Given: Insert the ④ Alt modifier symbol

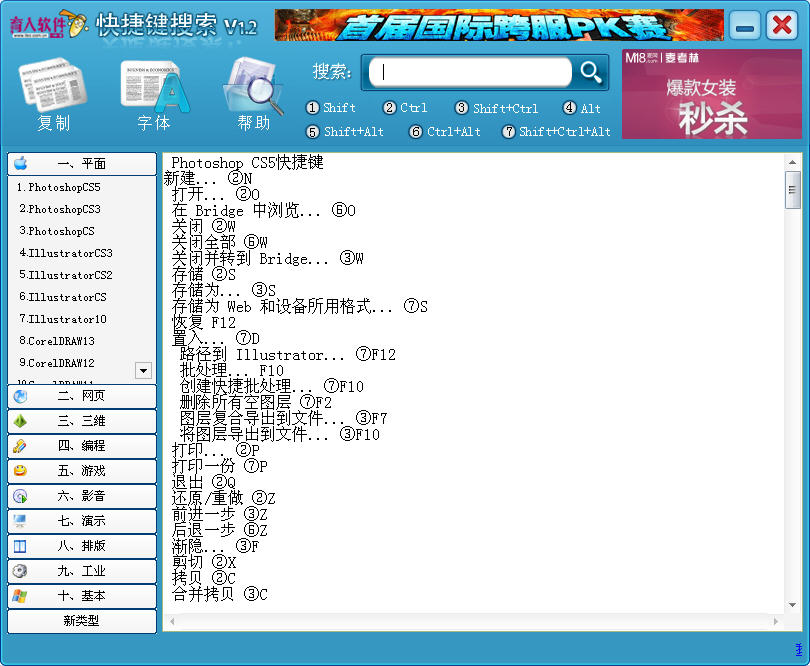Looking at the screenshot, I should coord(582,108).
